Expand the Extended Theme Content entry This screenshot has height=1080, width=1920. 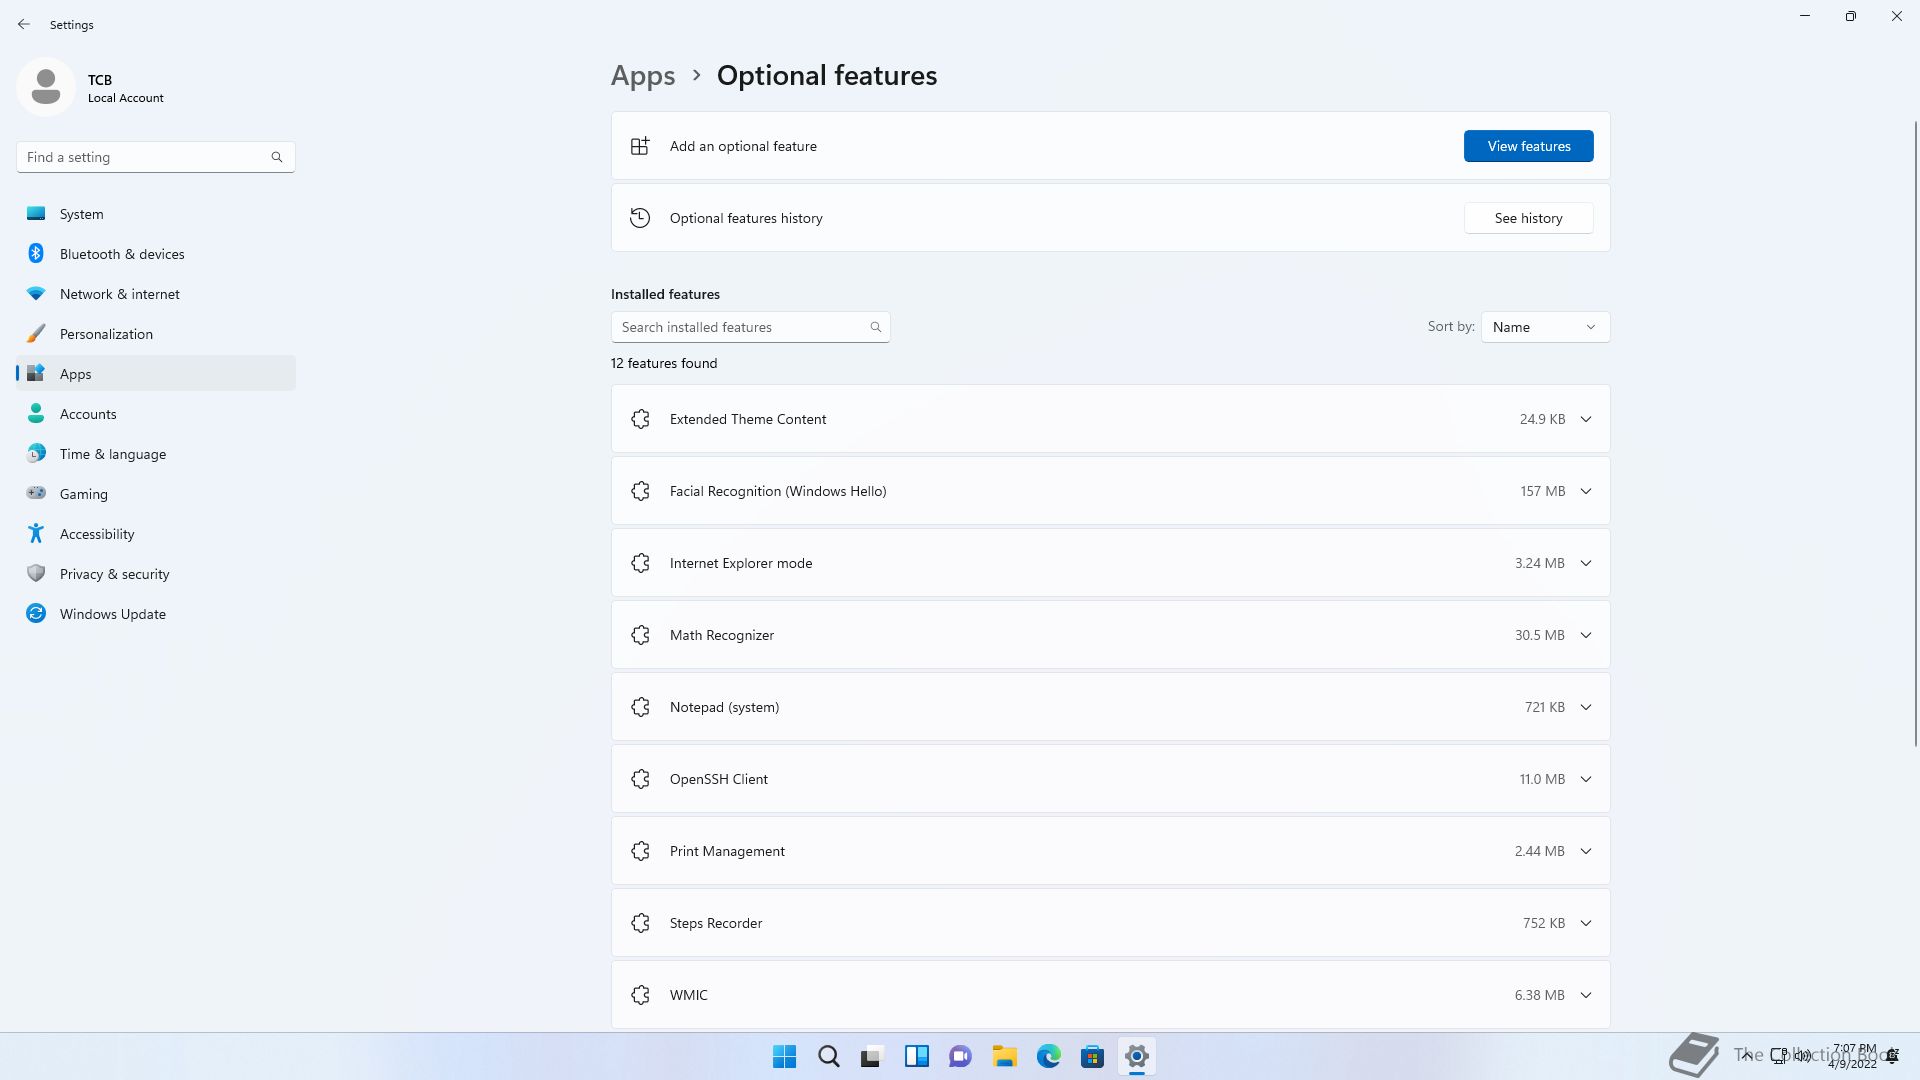point(1586,419)
